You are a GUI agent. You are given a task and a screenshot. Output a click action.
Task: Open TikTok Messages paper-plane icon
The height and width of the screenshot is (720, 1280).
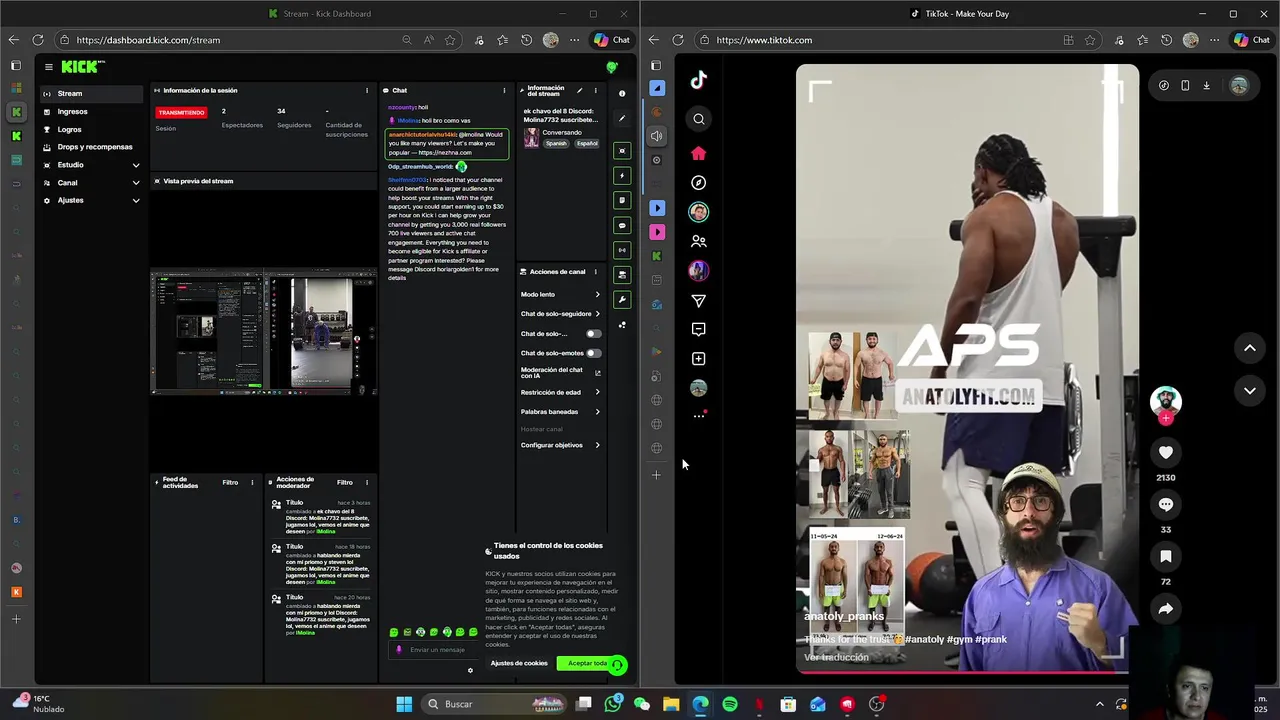[699, 300]
